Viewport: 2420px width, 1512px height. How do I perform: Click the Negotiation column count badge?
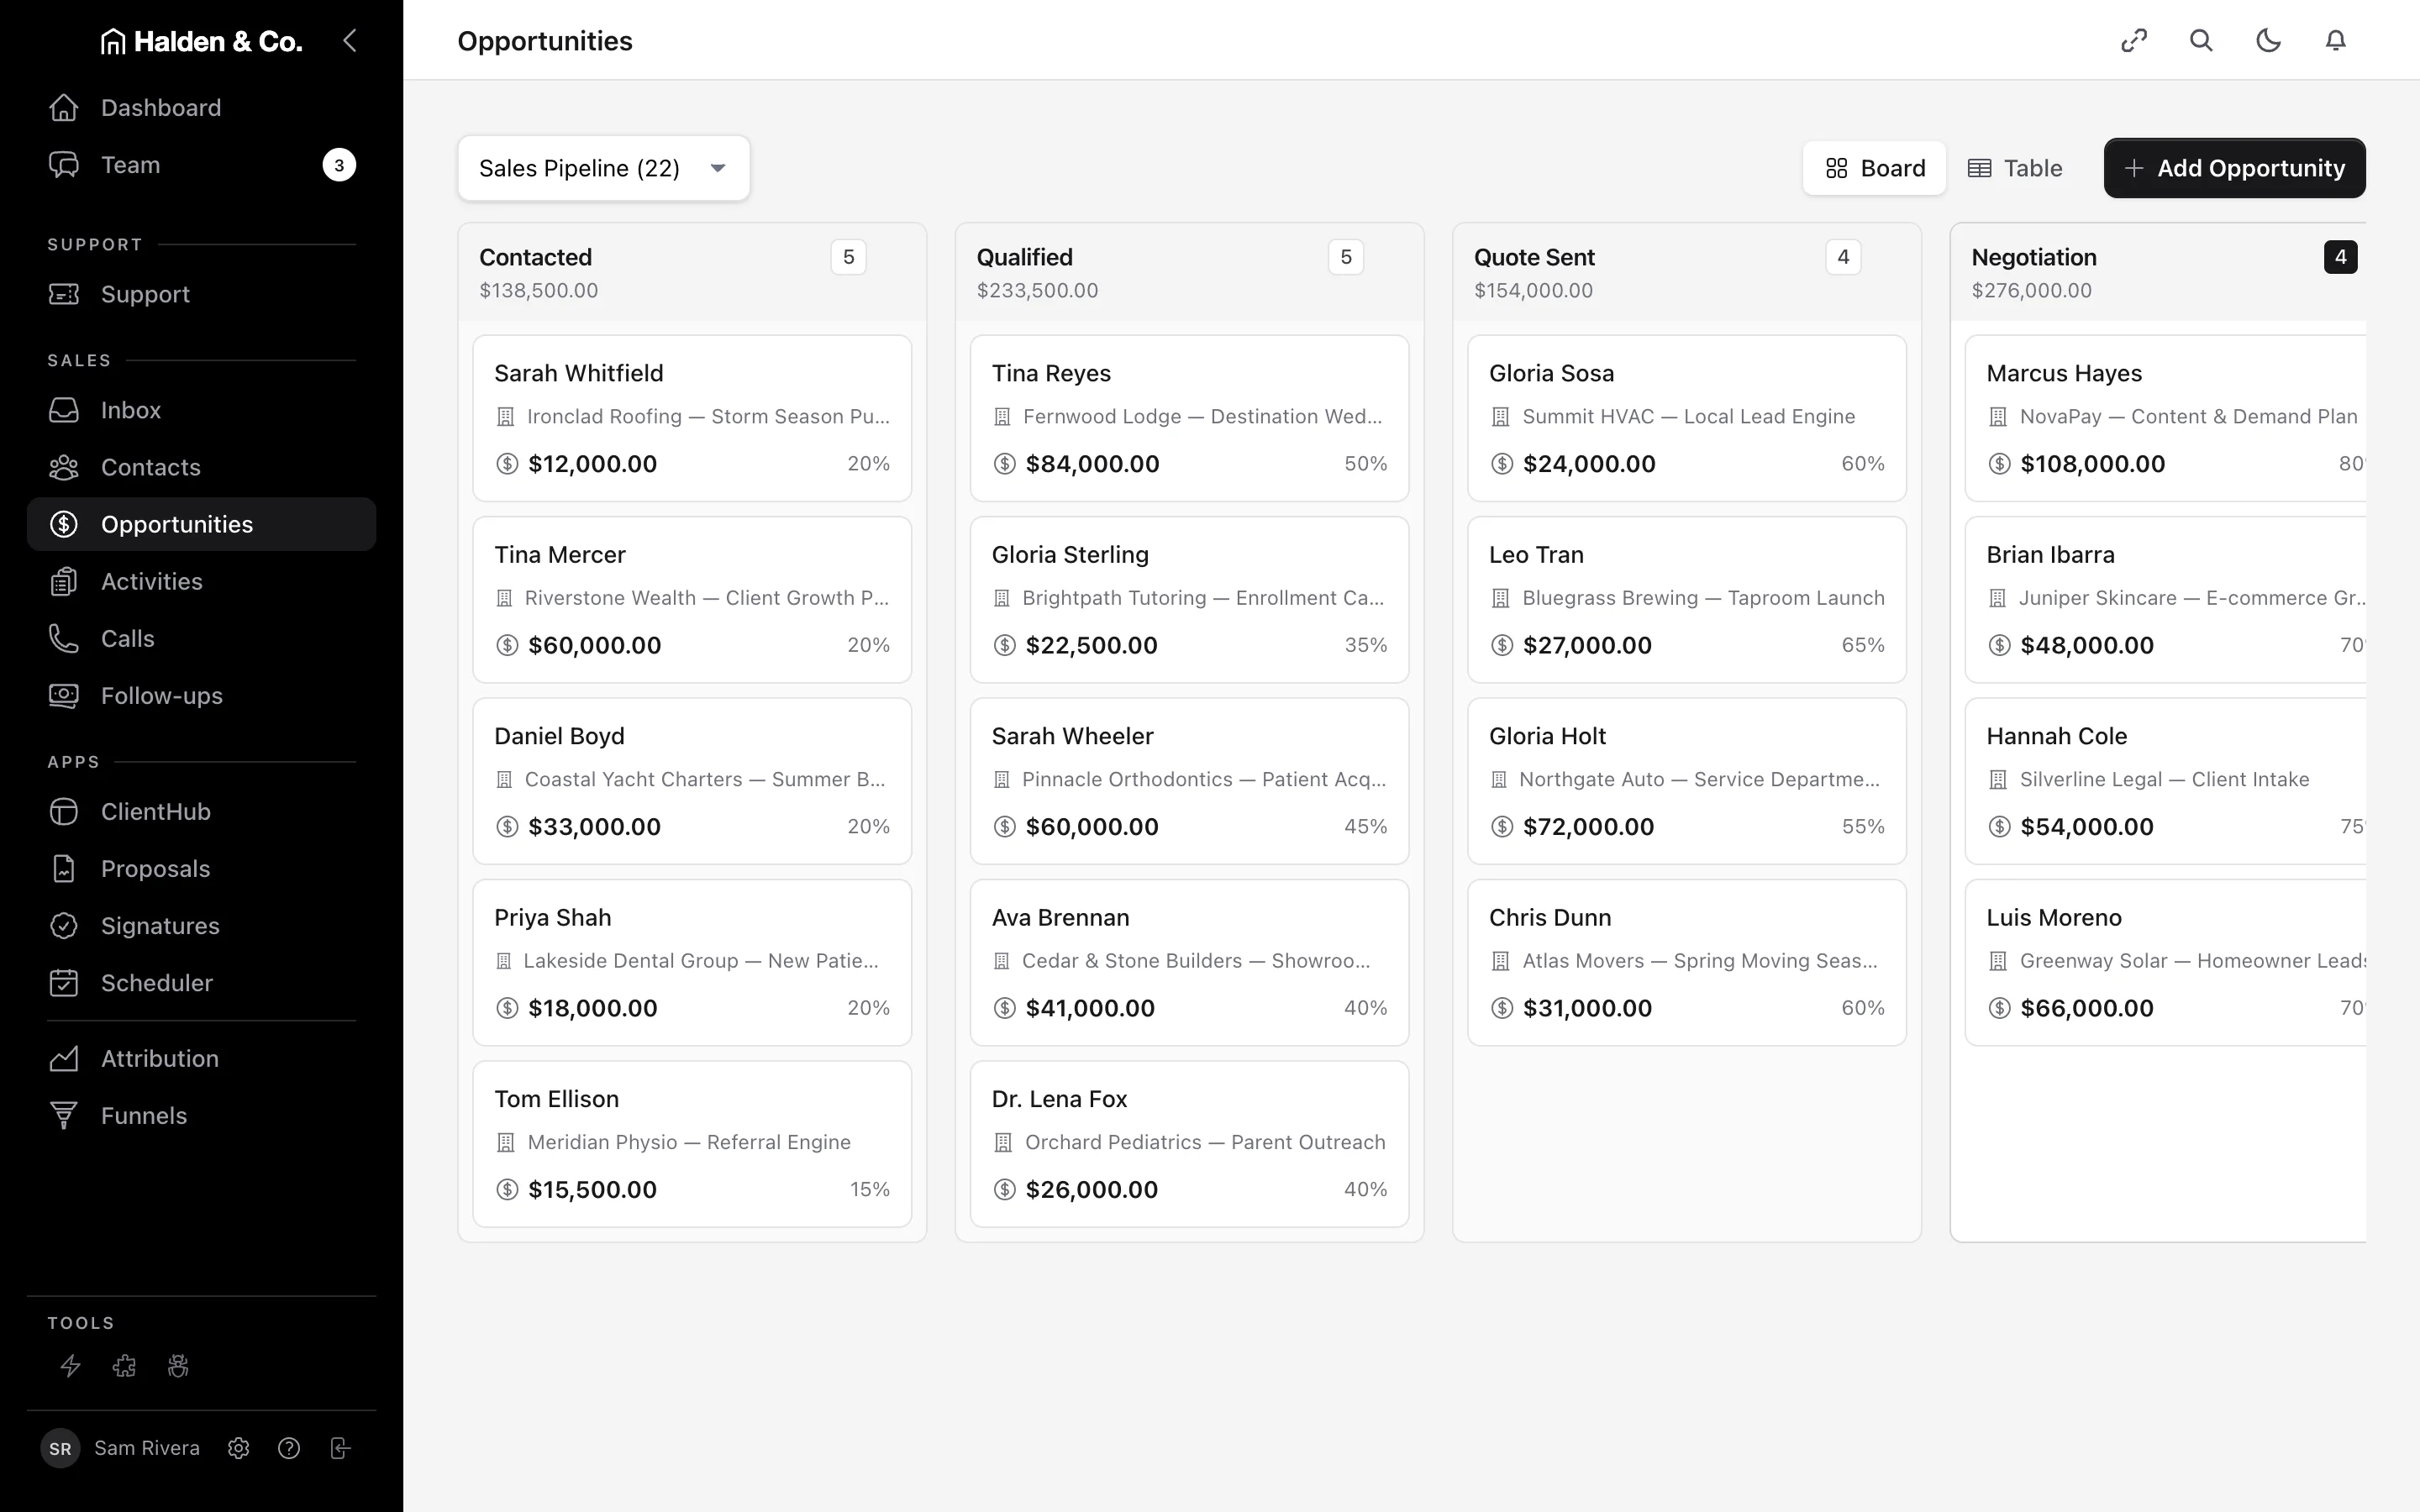click(x=2340, y=257)
